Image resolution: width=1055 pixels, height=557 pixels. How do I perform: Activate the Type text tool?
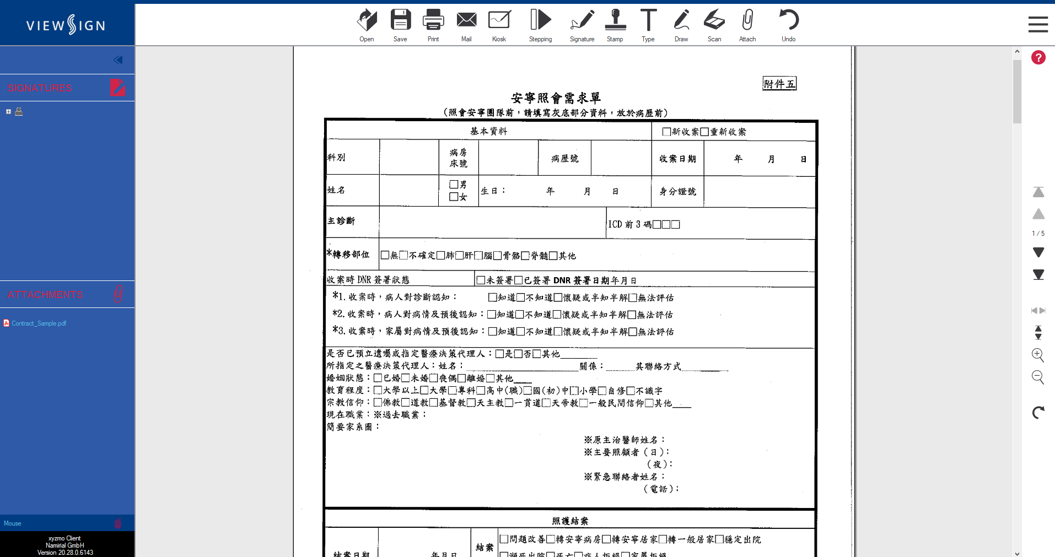648,26
